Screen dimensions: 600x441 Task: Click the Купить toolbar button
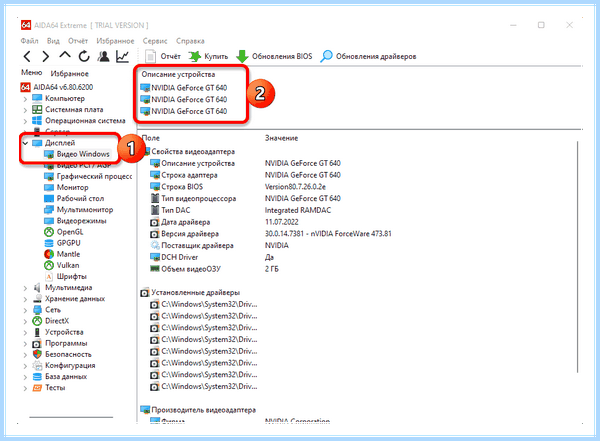208,57
